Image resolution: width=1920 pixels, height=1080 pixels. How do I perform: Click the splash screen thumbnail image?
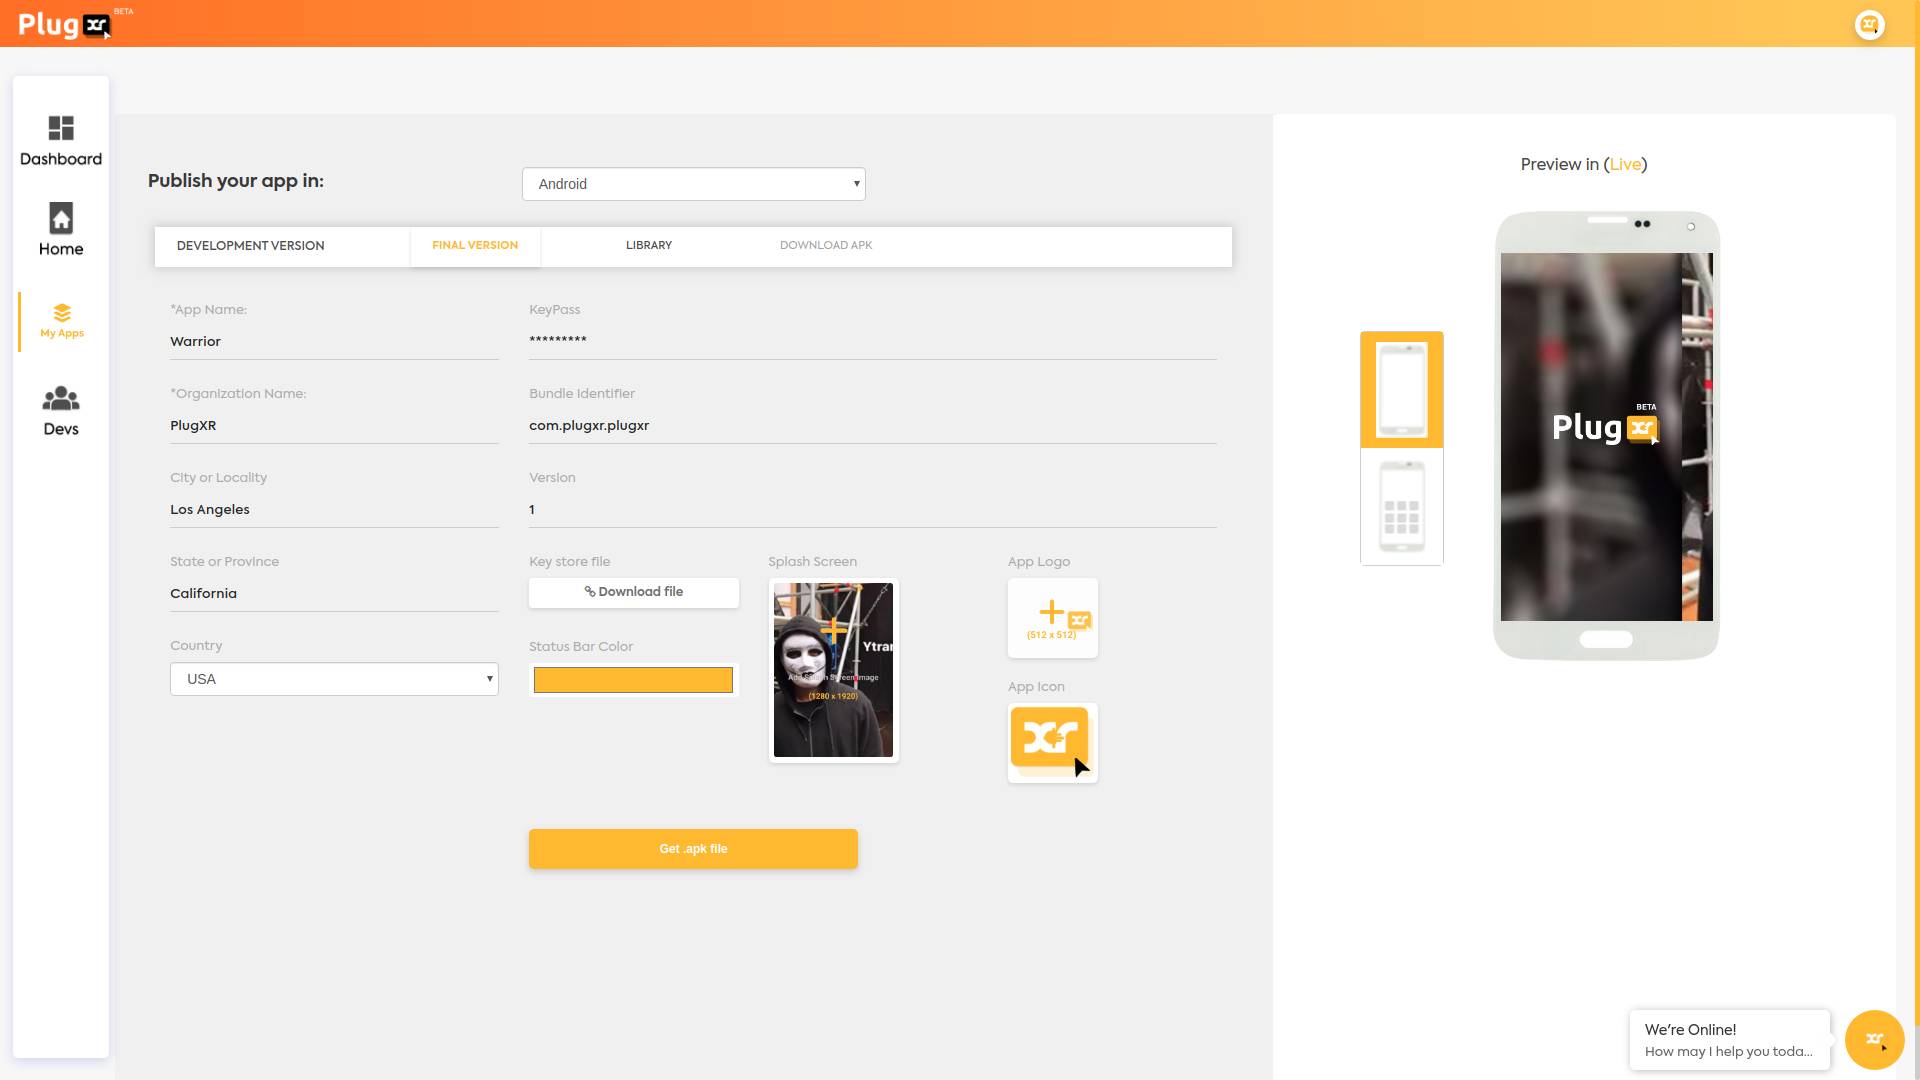pos(832,670)
